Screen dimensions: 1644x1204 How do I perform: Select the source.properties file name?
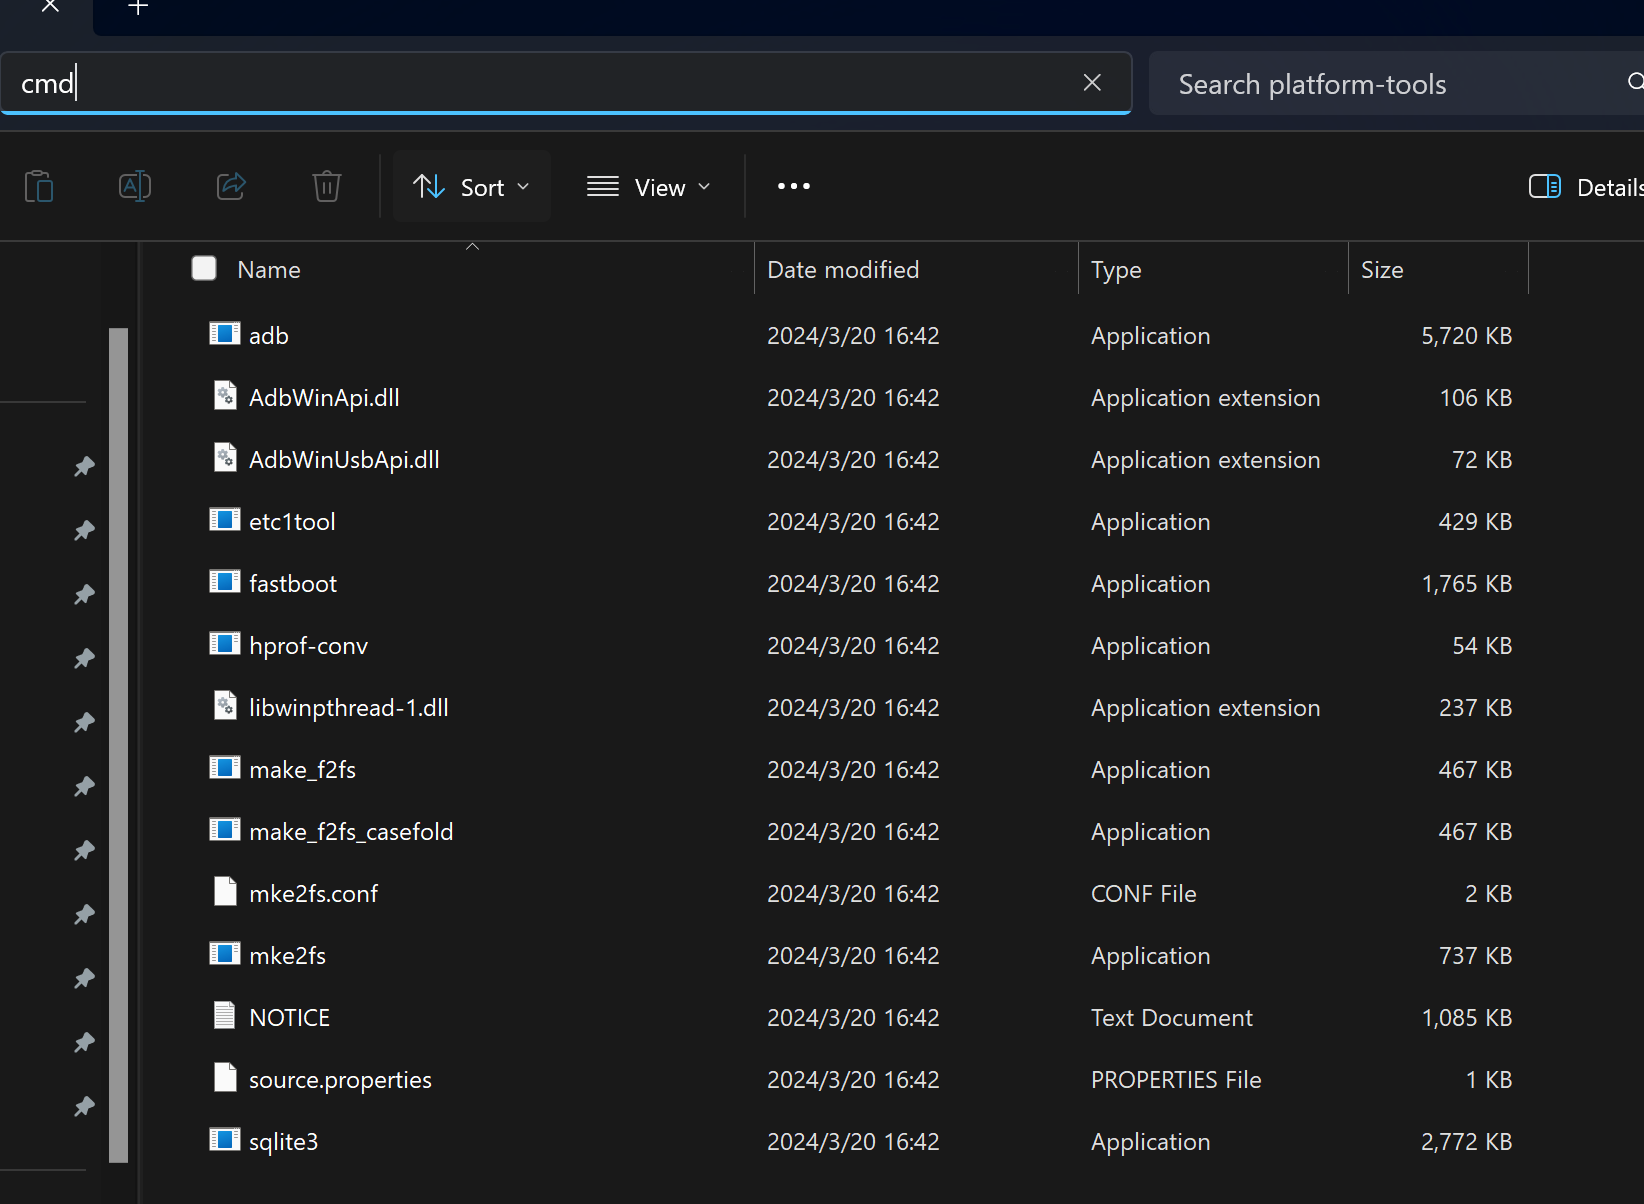pyautogui.click(x=340, y=1080)
